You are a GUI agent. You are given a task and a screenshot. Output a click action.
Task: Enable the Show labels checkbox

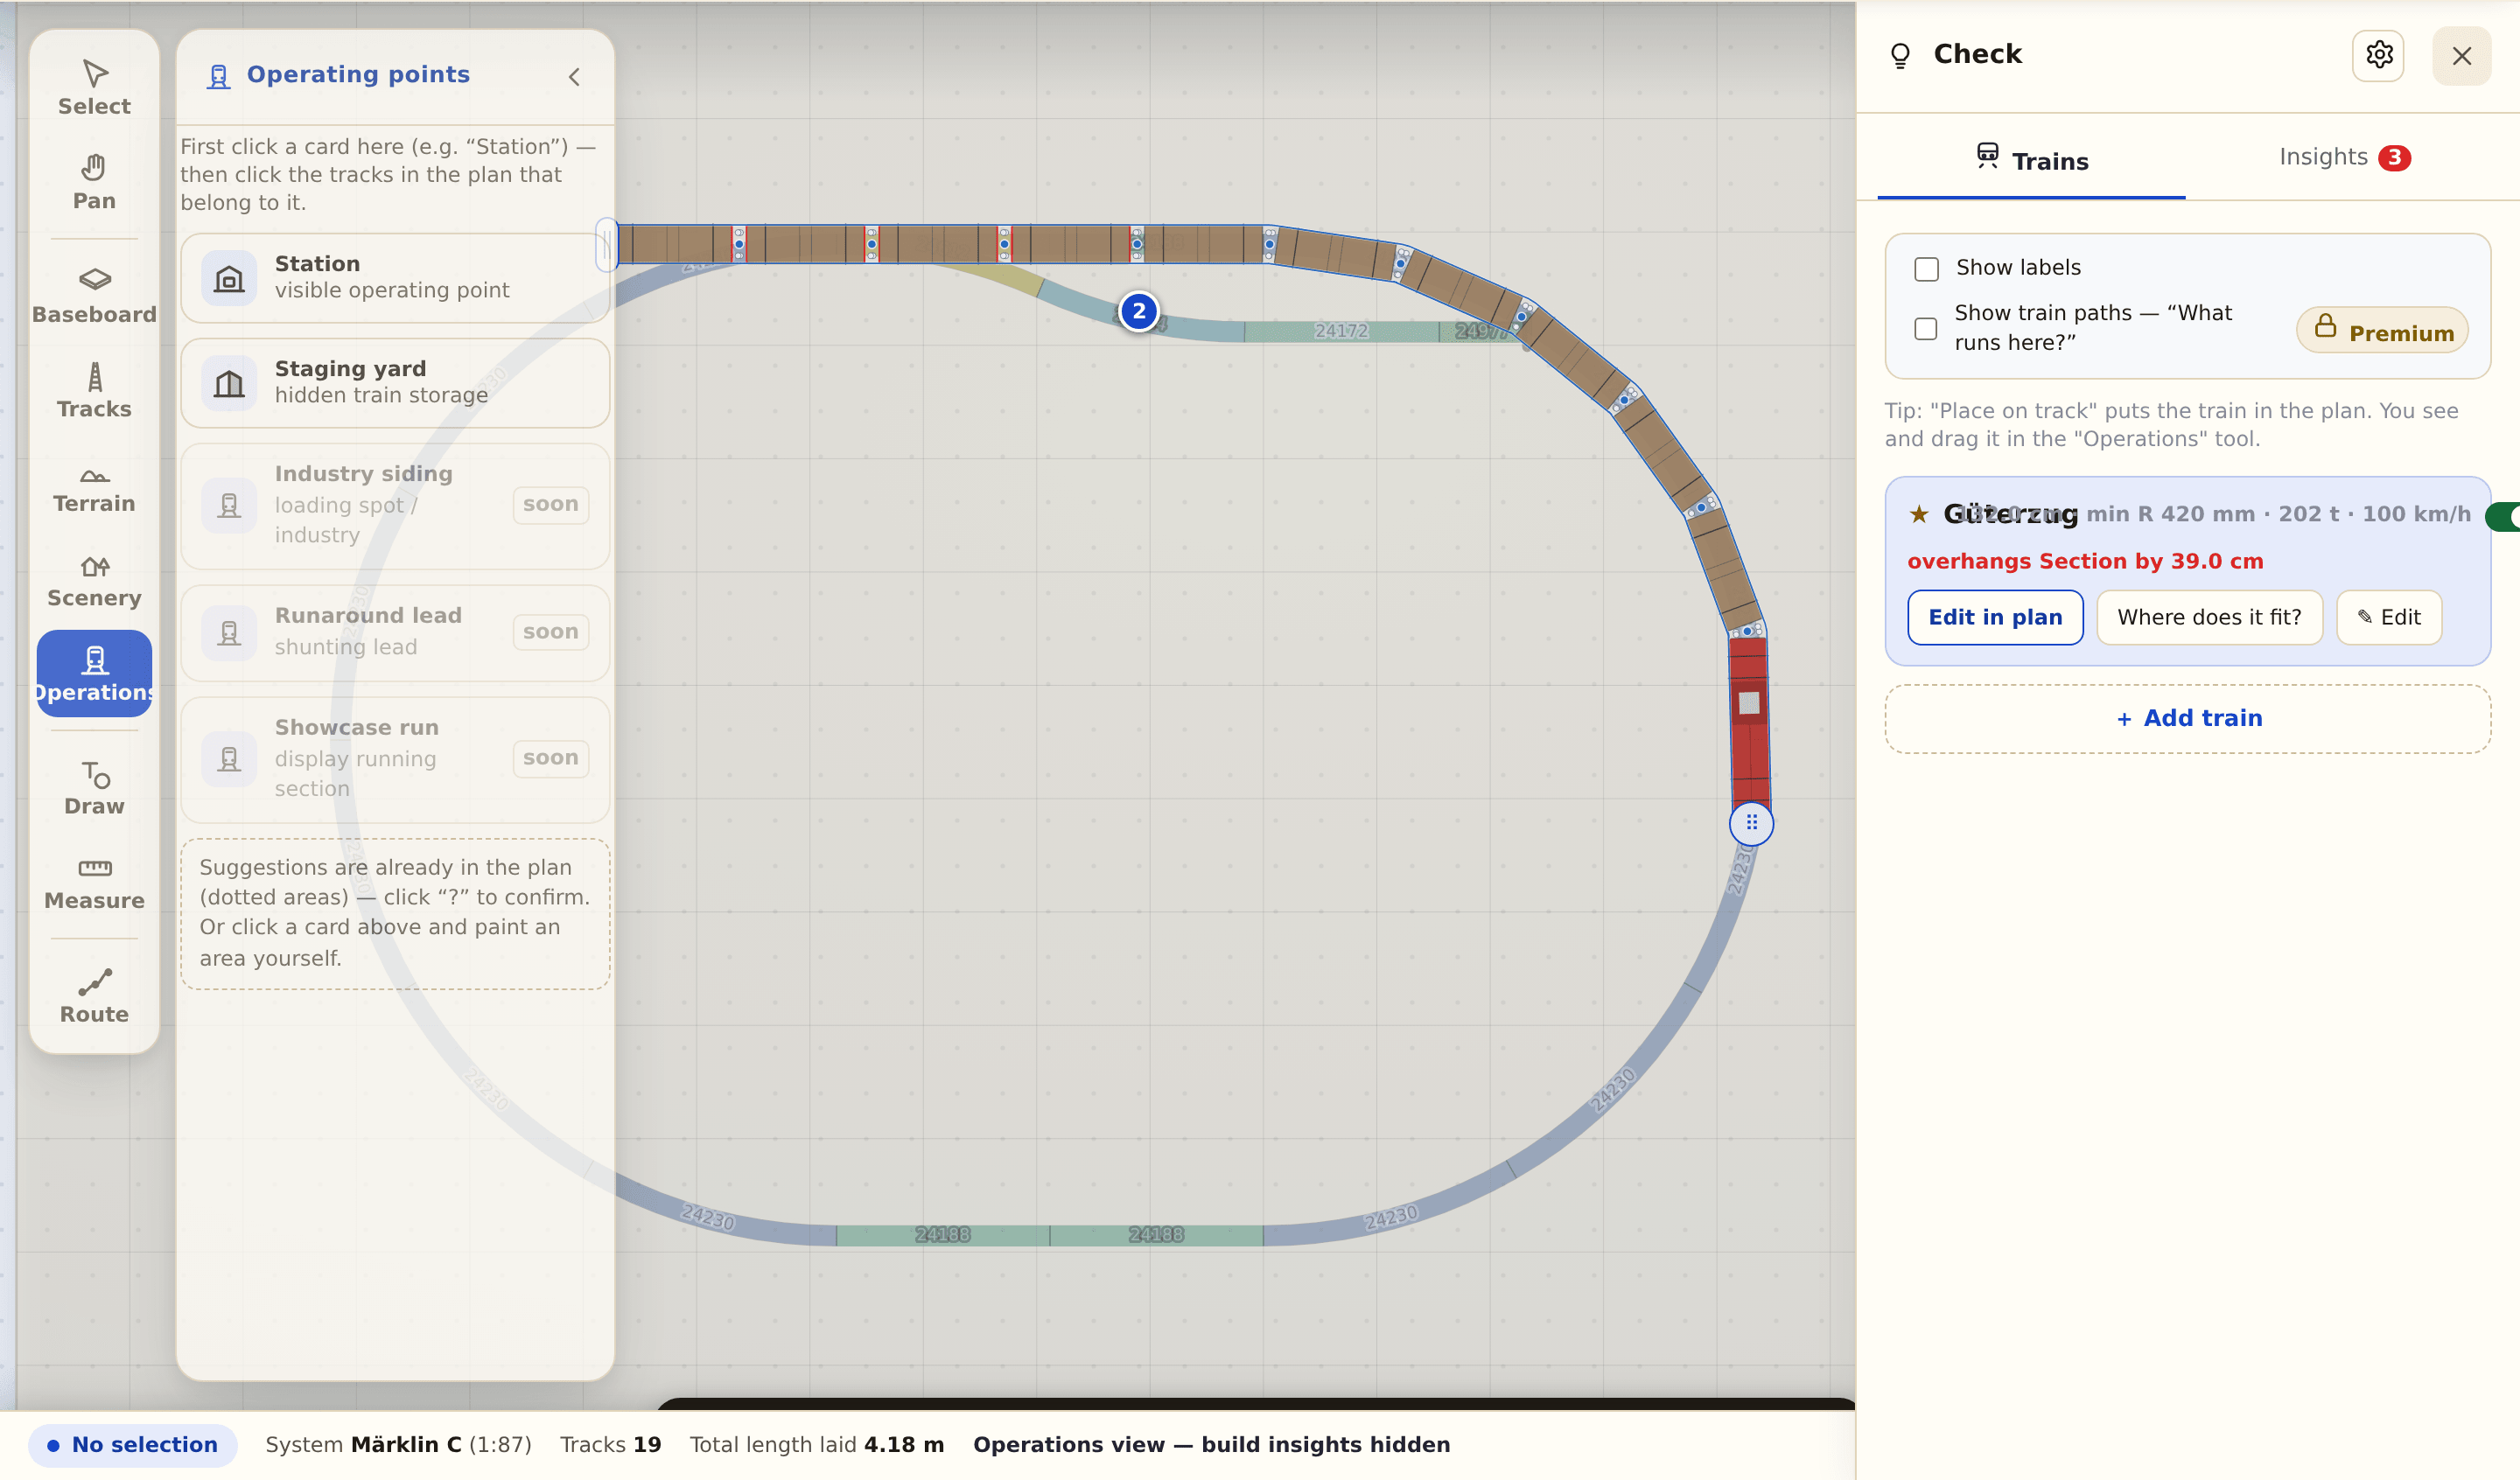click(1926, 269)
